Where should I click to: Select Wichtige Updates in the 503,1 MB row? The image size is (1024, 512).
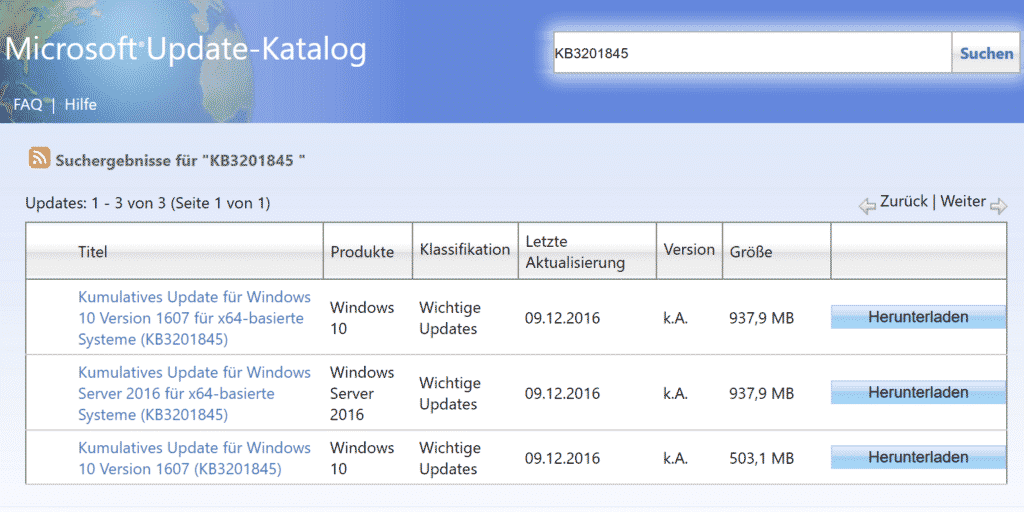point(450,458)
